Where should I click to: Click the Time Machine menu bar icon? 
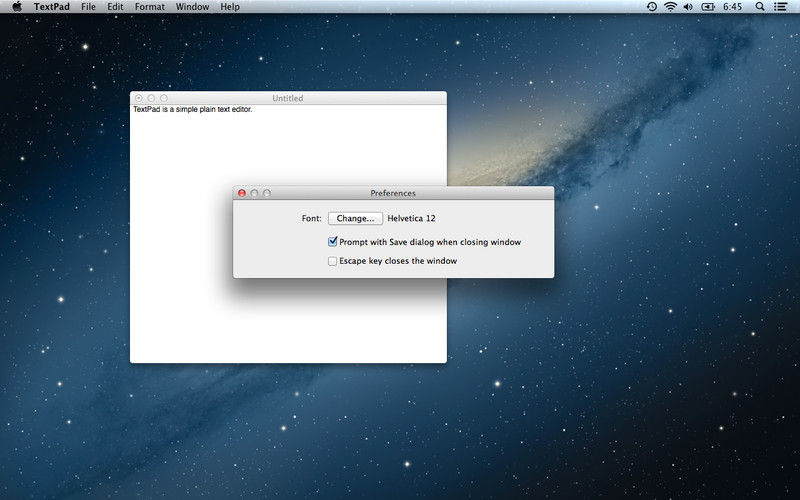tap(652, 7)
